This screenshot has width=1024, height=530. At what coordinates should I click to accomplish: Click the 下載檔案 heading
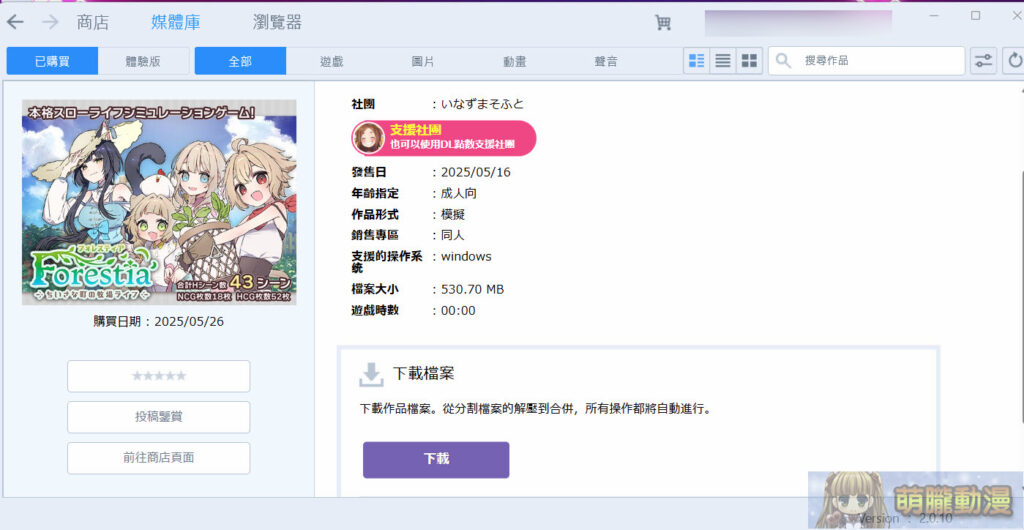pos(423,374)
